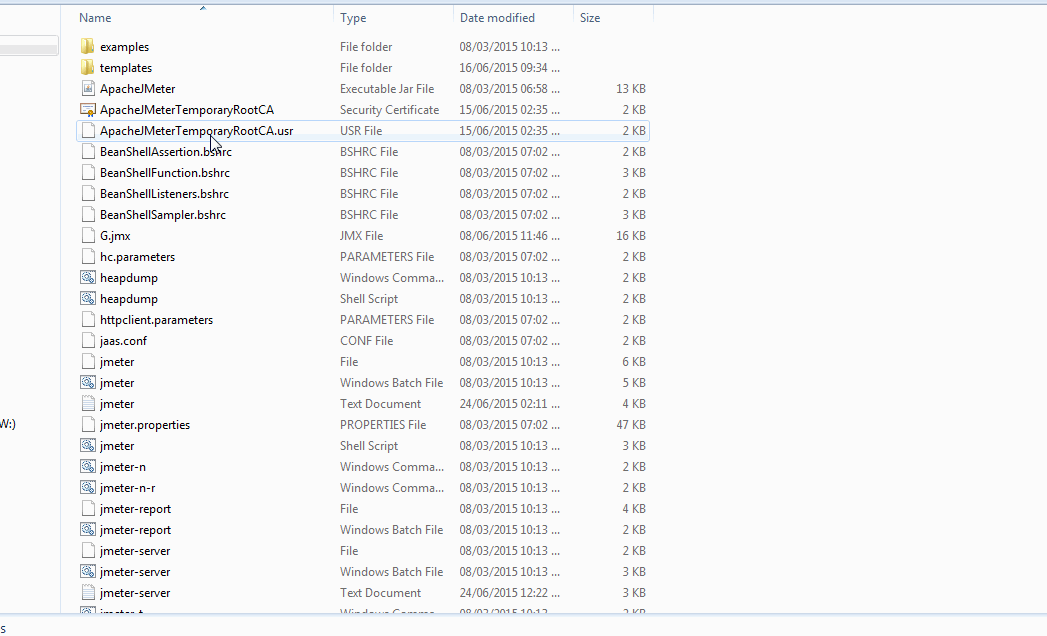Select the jmeter name with type File
The width and height of the screenshot is (1047, 636).
[117, 361]
